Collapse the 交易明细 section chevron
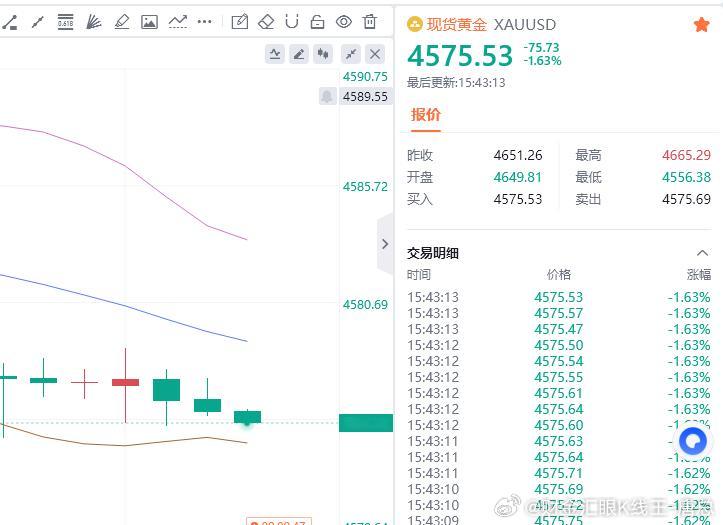The height and width of the screenshot is (525, 723). 702,253
